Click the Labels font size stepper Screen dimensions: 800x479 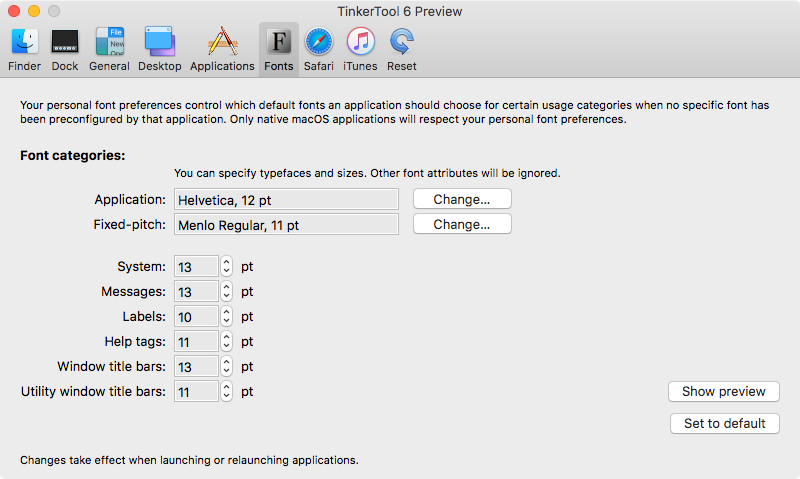tap(227, 316)
